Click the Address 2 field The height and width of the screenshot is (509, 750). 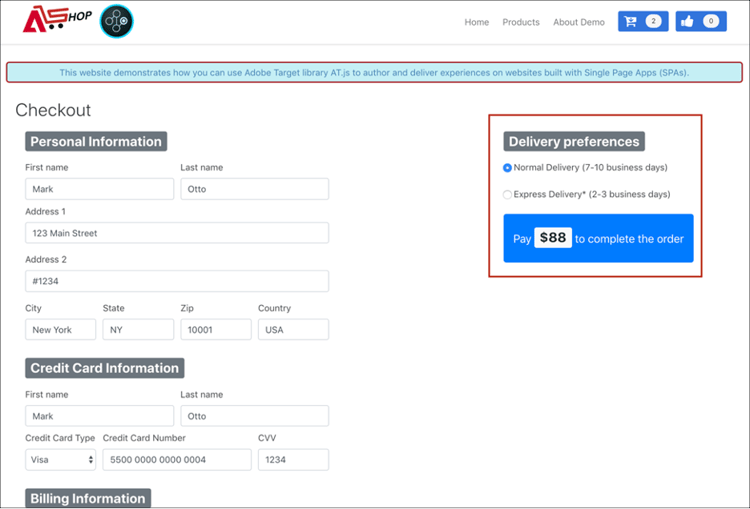pyautogui.click(x=177, y=281)
